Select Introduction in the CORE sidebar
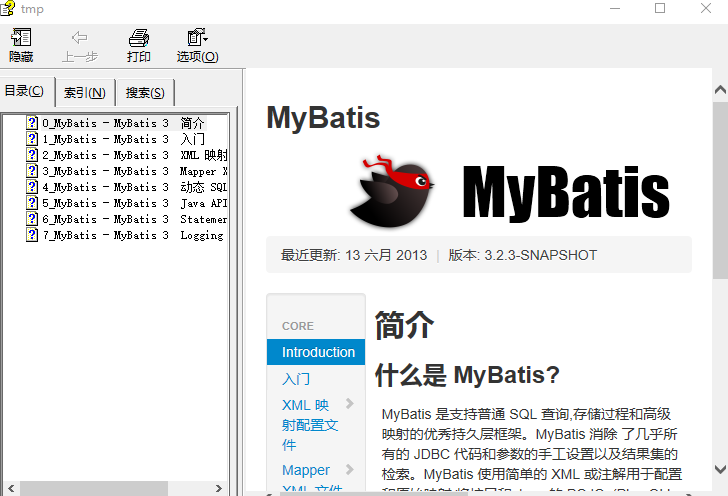 317,352
